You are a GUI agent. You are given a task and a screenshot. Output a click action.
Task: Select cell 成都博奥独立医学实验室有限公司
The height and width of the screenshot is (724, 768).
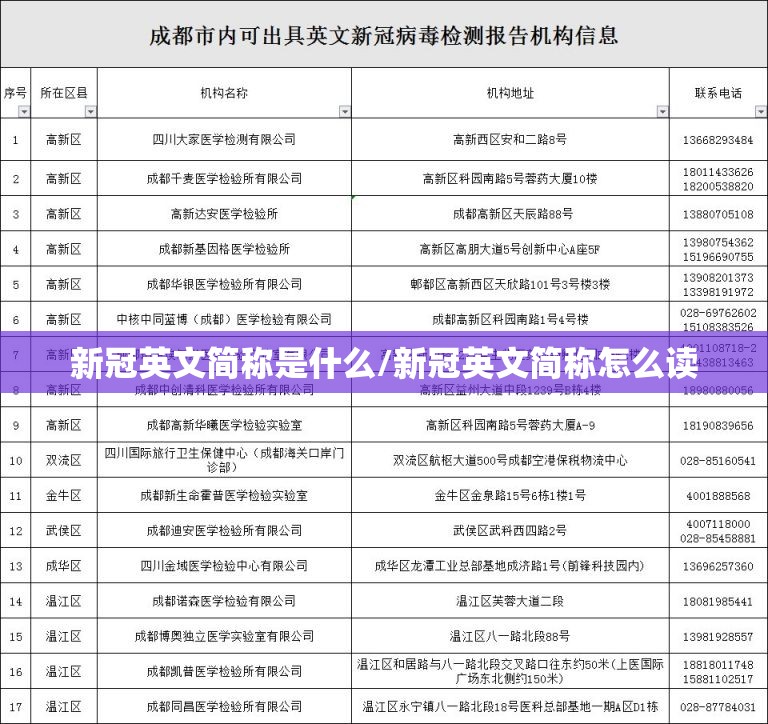pyautogui.click(x=224, y=636)
